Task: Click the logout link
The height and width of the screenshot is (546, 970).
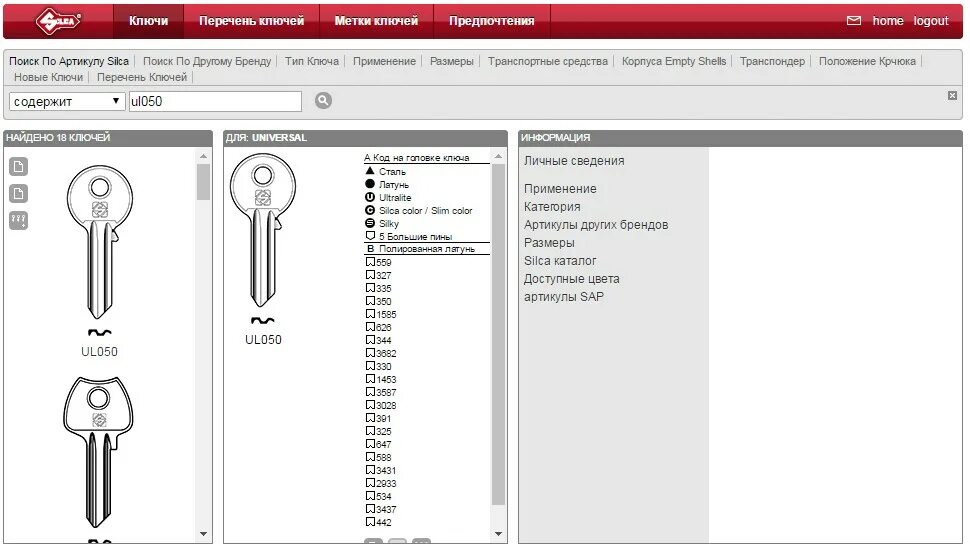Action: (x=931, y=21)
